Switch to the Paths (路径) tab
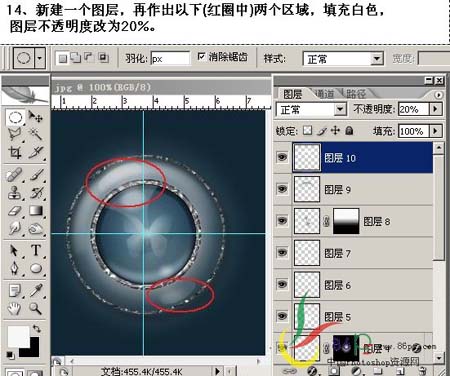This screenshot has width=450, height=376. (x=355, y=94)
